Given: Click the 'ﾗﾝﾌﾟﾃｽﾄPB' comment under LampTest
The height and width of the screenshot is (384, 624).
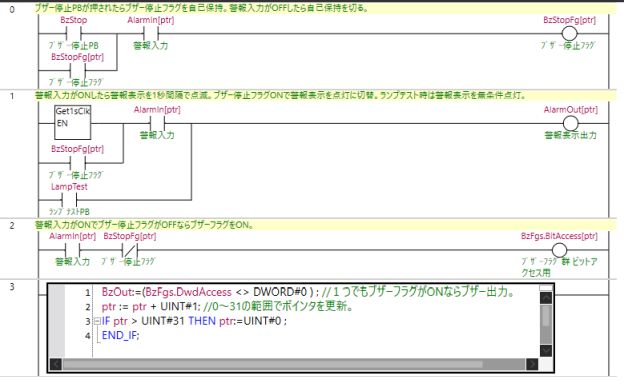Looking at the screenshot, I should 69,212.
